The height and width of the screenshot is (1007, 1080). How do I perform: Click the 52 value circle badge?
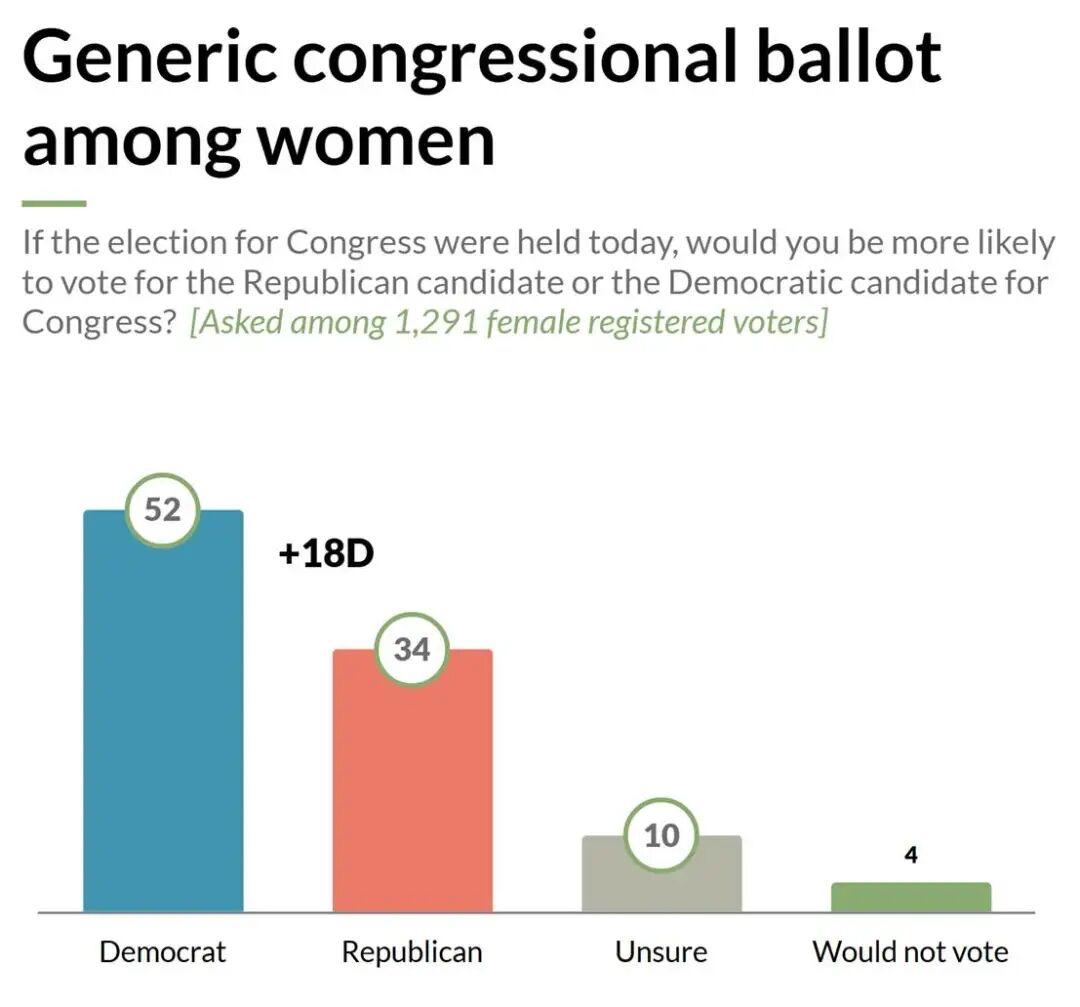point(163,510)
